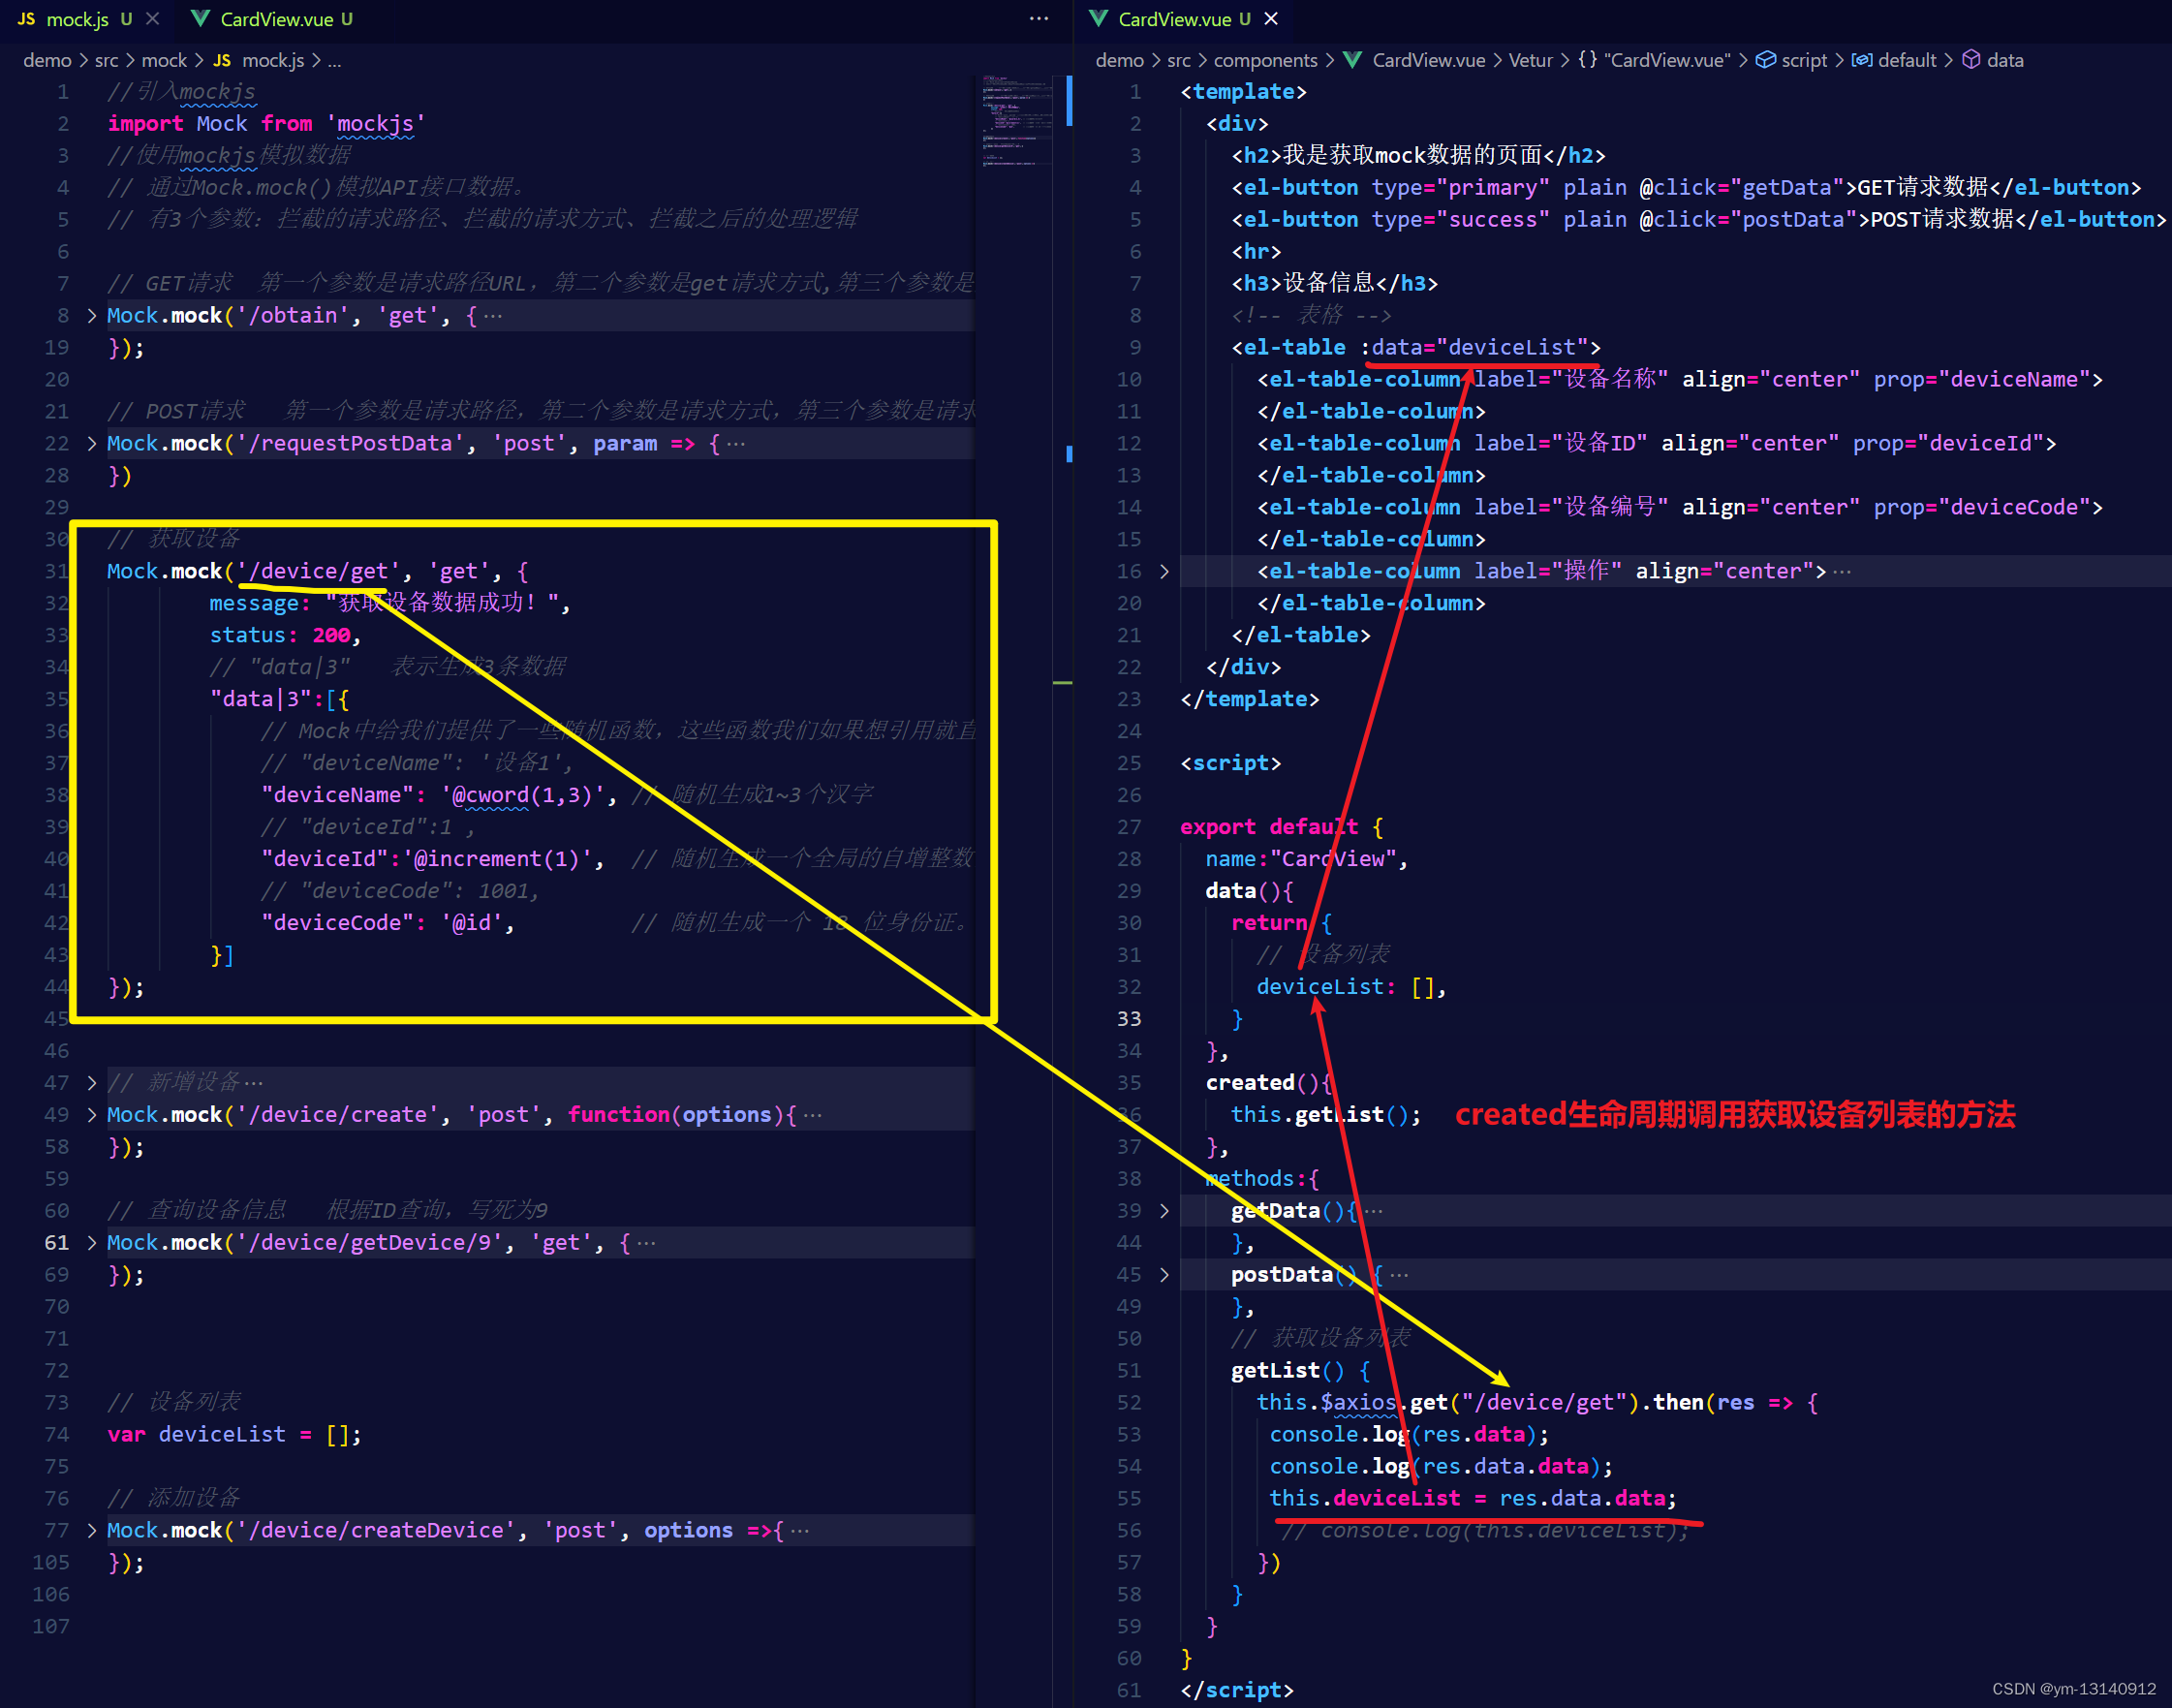Activate the right pane CardView.vue tab
2172x1708 pixels.
pos(1173,19)
